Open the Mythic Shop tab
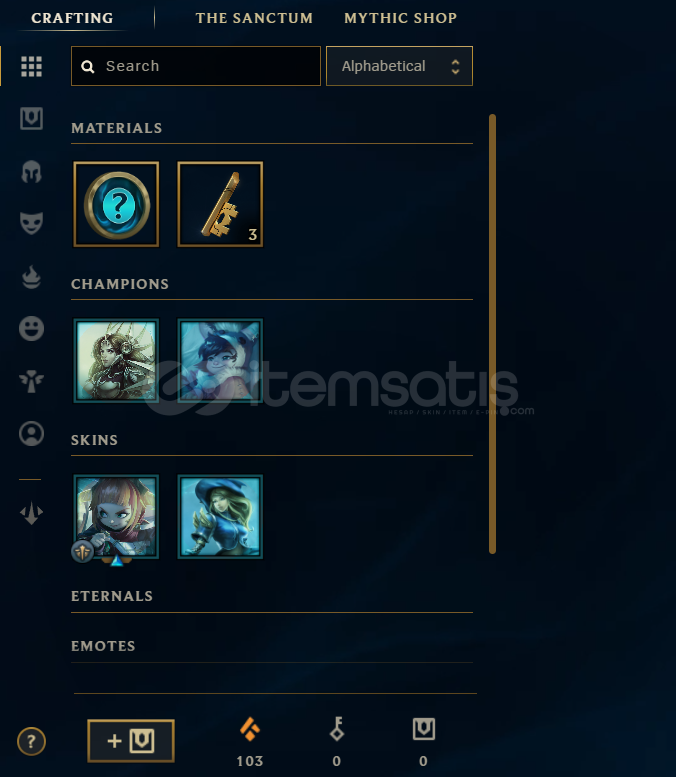The width and height of the screenshot is (676, 777). click(400, 18)
